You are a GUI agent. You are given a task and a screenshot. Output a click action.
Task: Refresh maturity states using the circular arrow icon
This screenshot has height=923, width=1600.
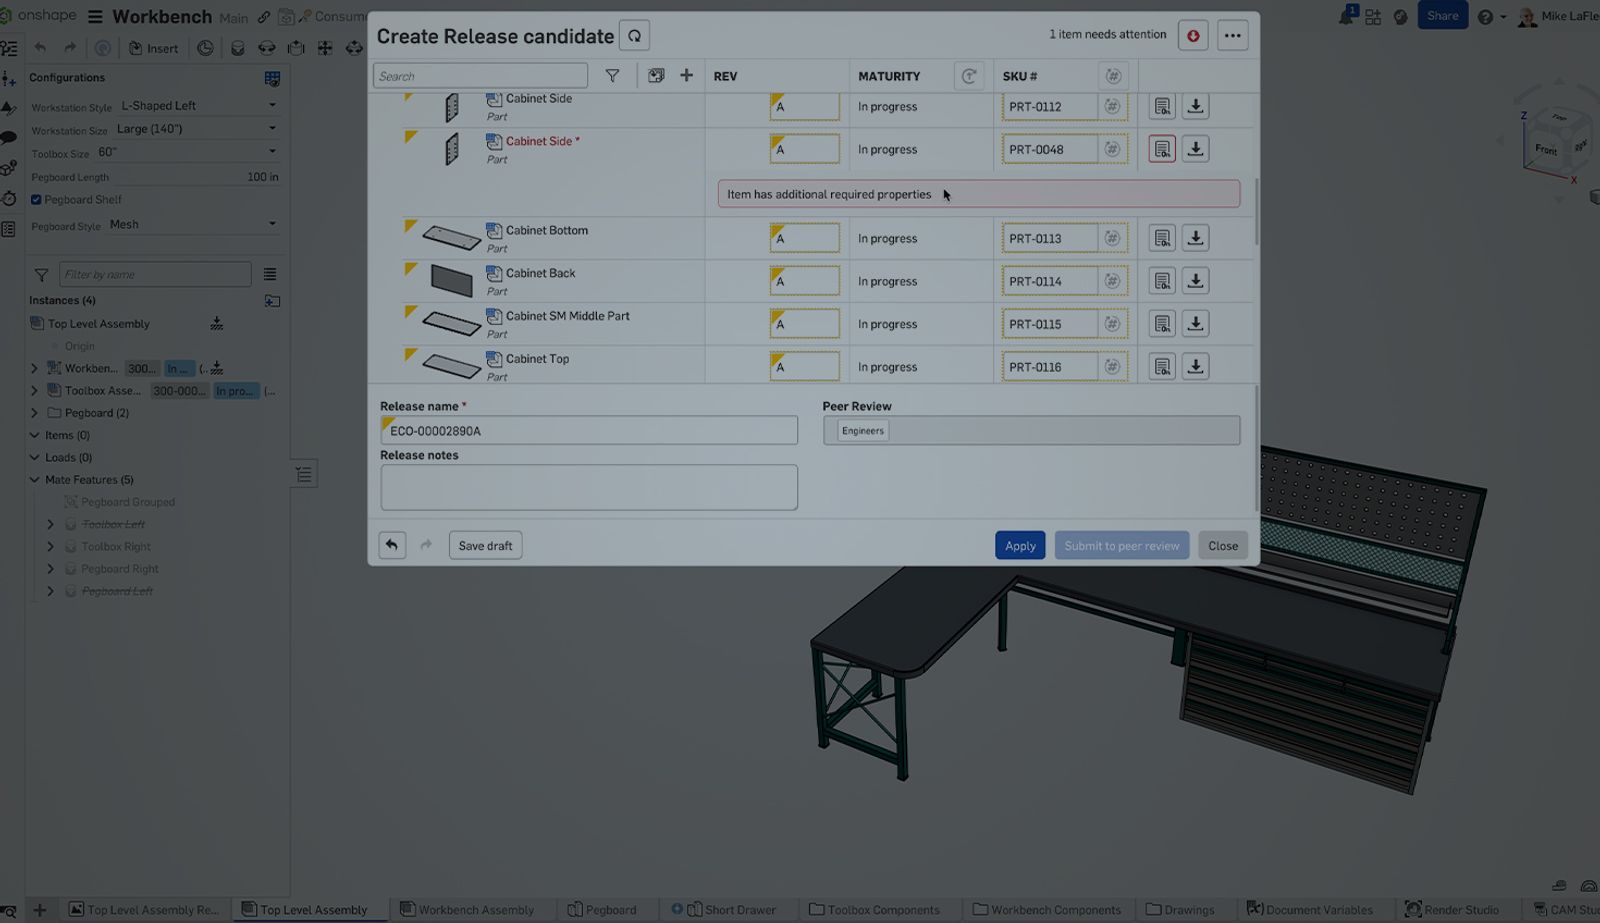click(x=968, y=75)
